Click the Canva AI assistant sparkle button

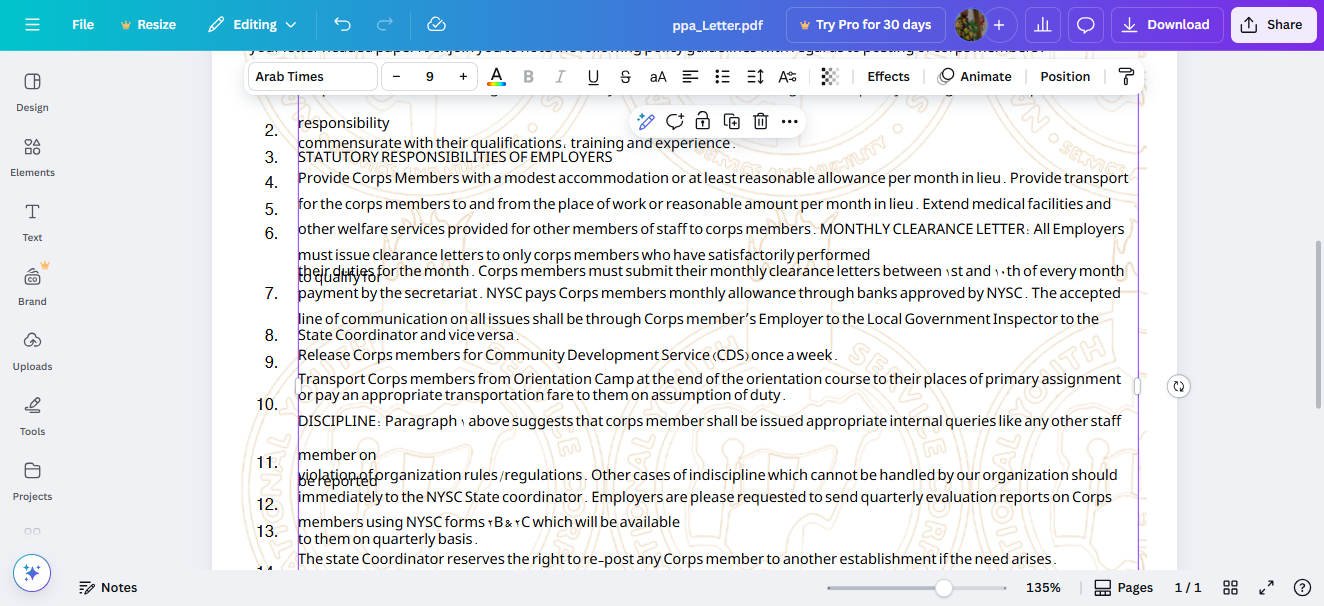[32, 573]
